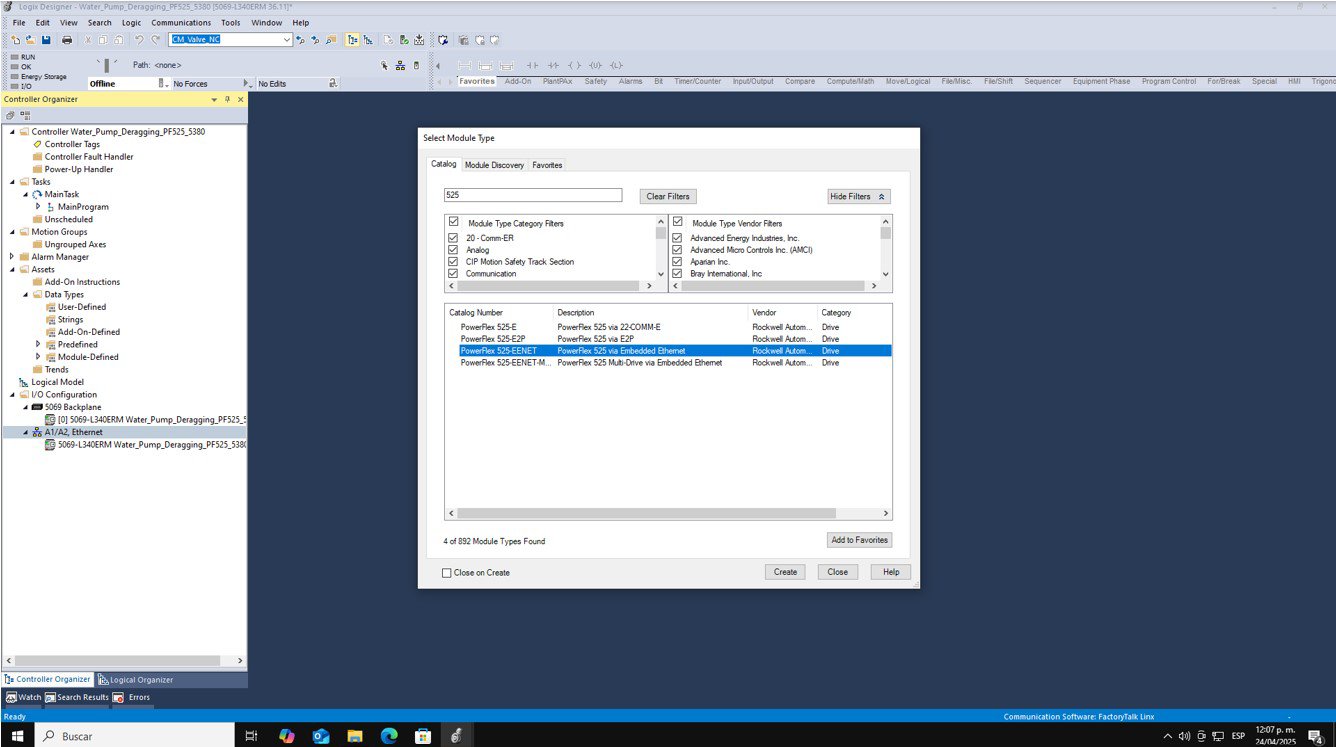Viewport: 1336px width, 747px height.
Task: Click the Save toolbar icon
Action: click(46, 40)
